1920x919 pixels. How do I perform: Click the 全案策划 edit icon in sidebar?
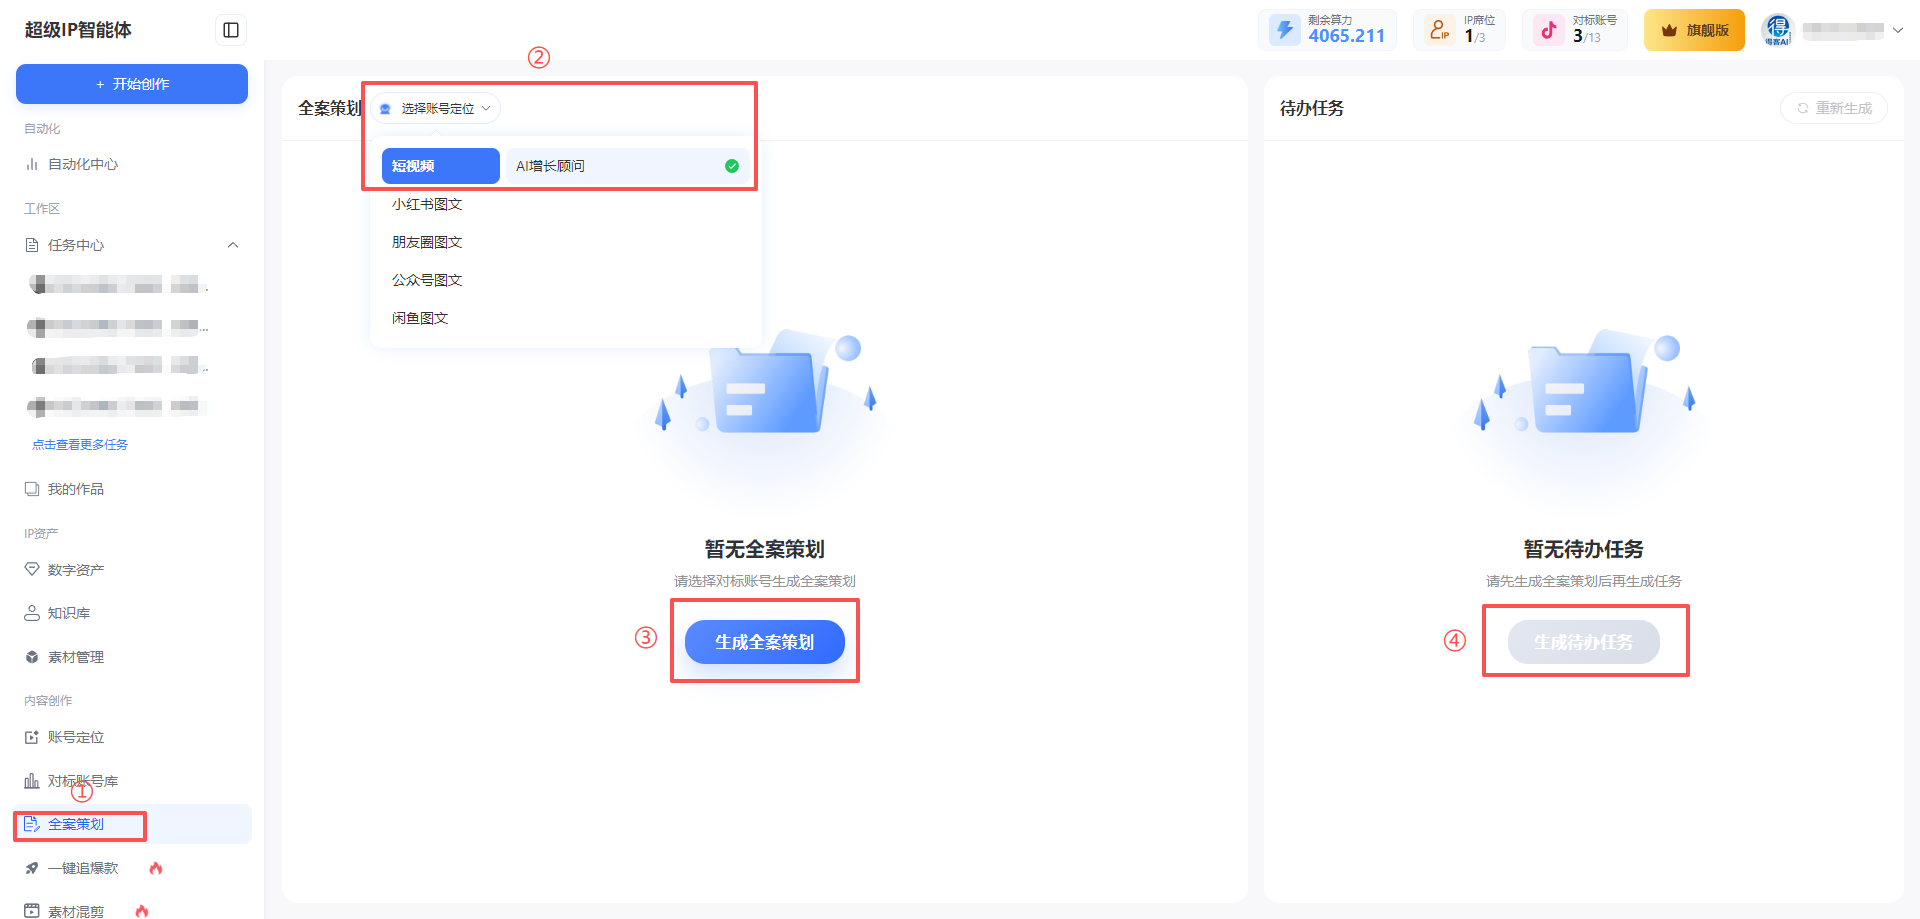[x=32, y=824]
